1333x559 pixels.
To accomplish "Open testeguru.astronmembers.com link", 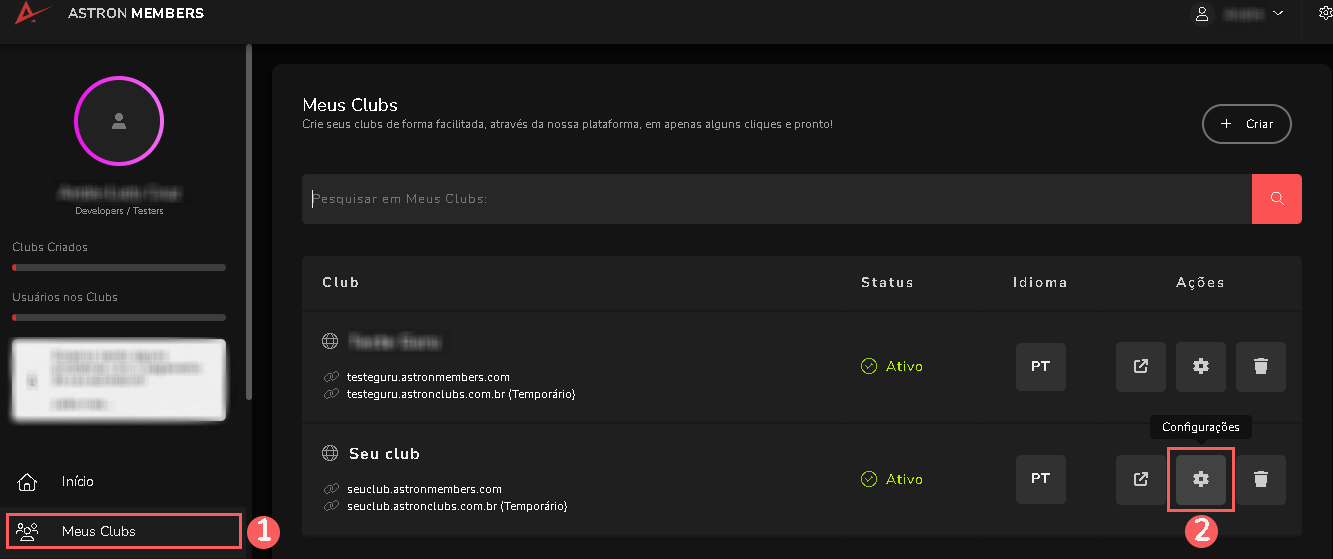I will pos(428,377).
